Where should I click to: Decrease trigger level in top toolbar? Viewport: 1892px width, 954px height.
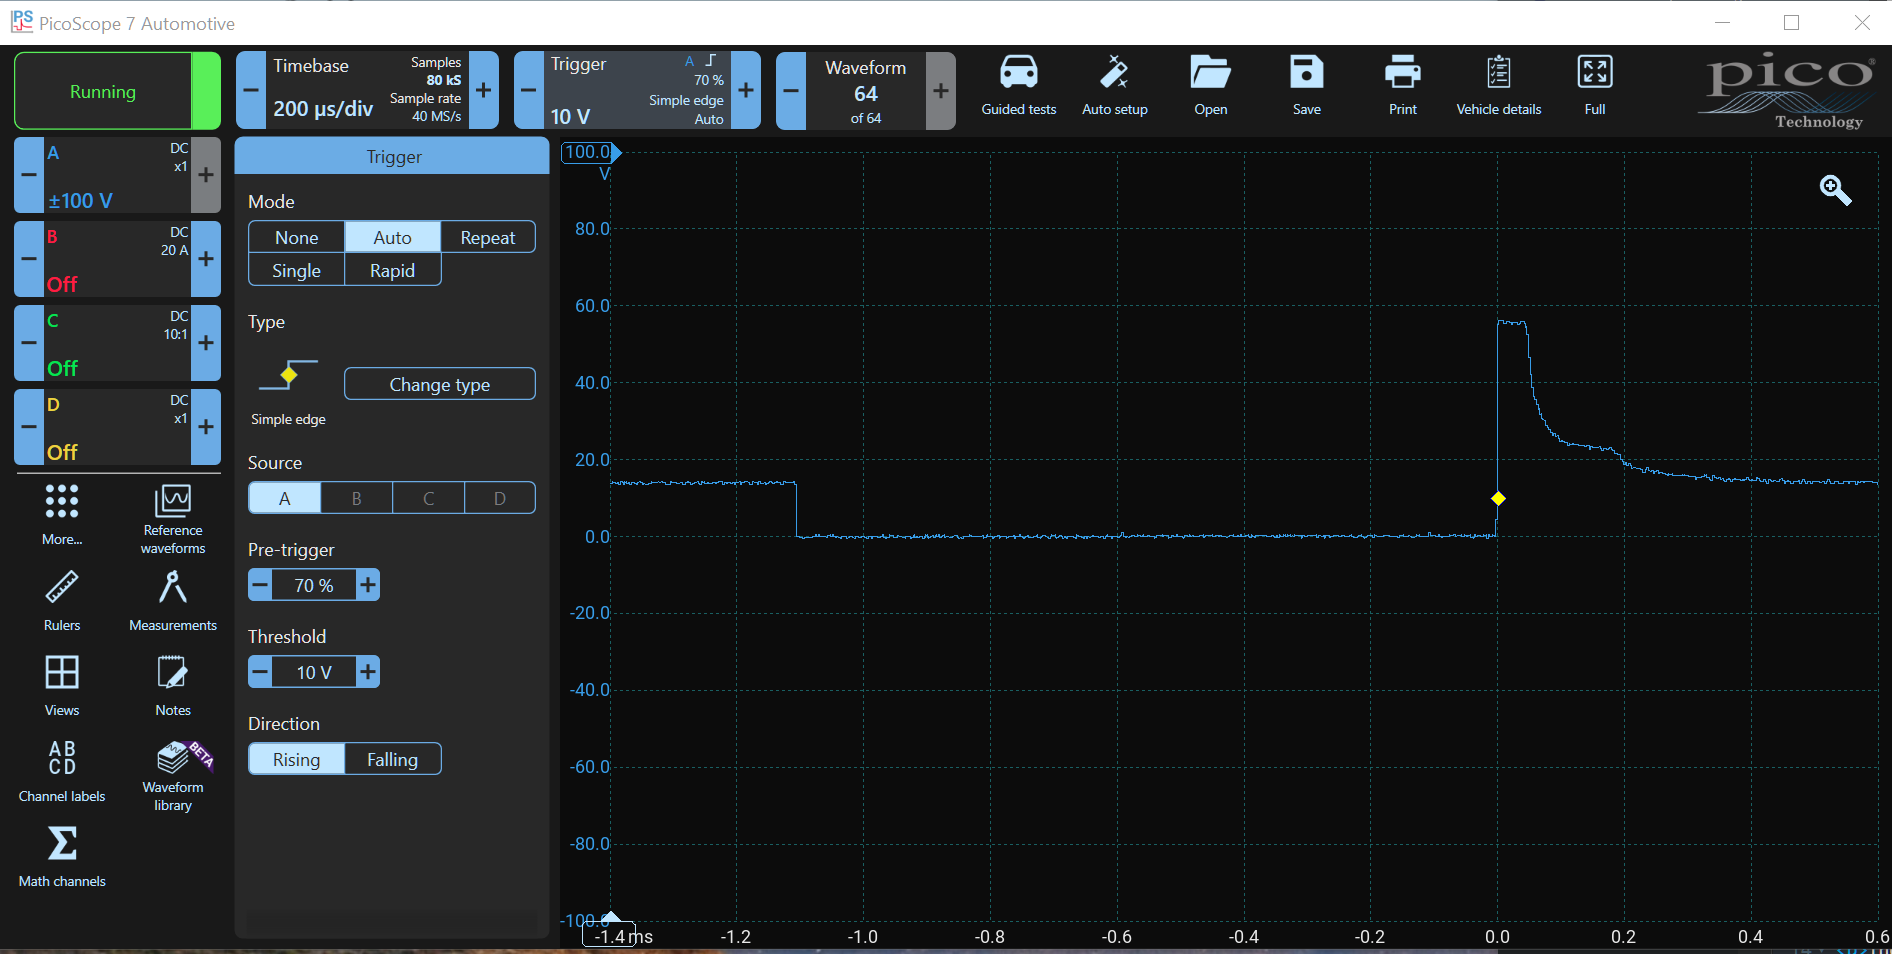click(x=529, y=90)
